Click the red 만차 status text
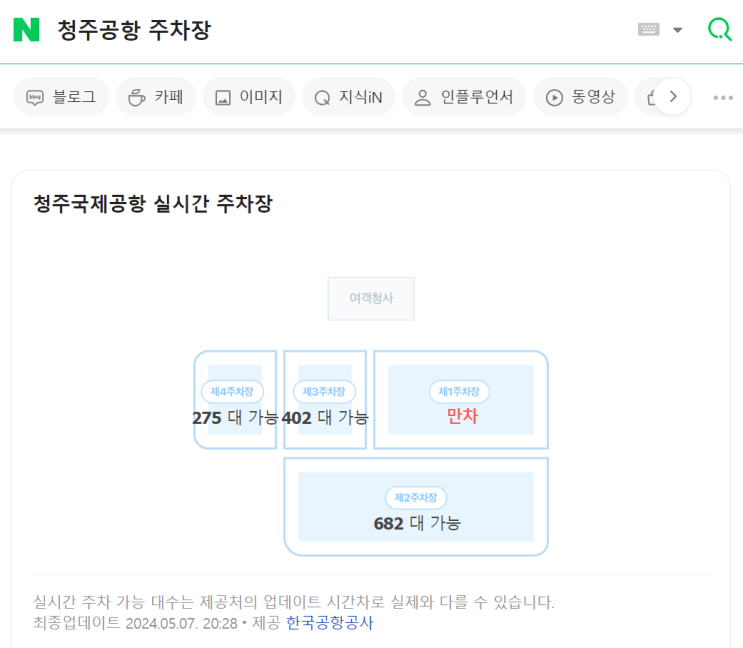This screenshot has width=743, height=648. (x=462, y=416)
